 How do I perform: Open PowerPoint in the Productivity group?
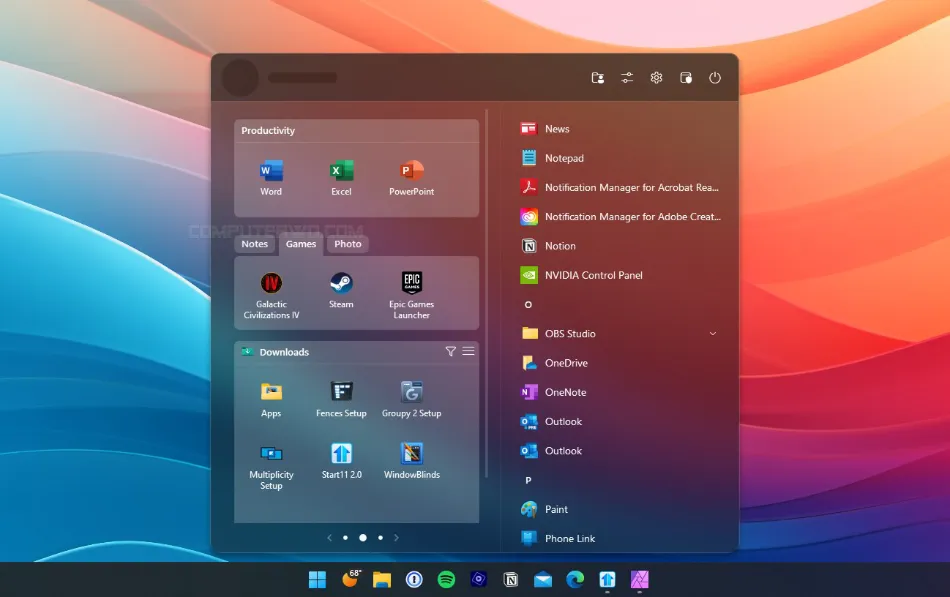coord(411,178)
